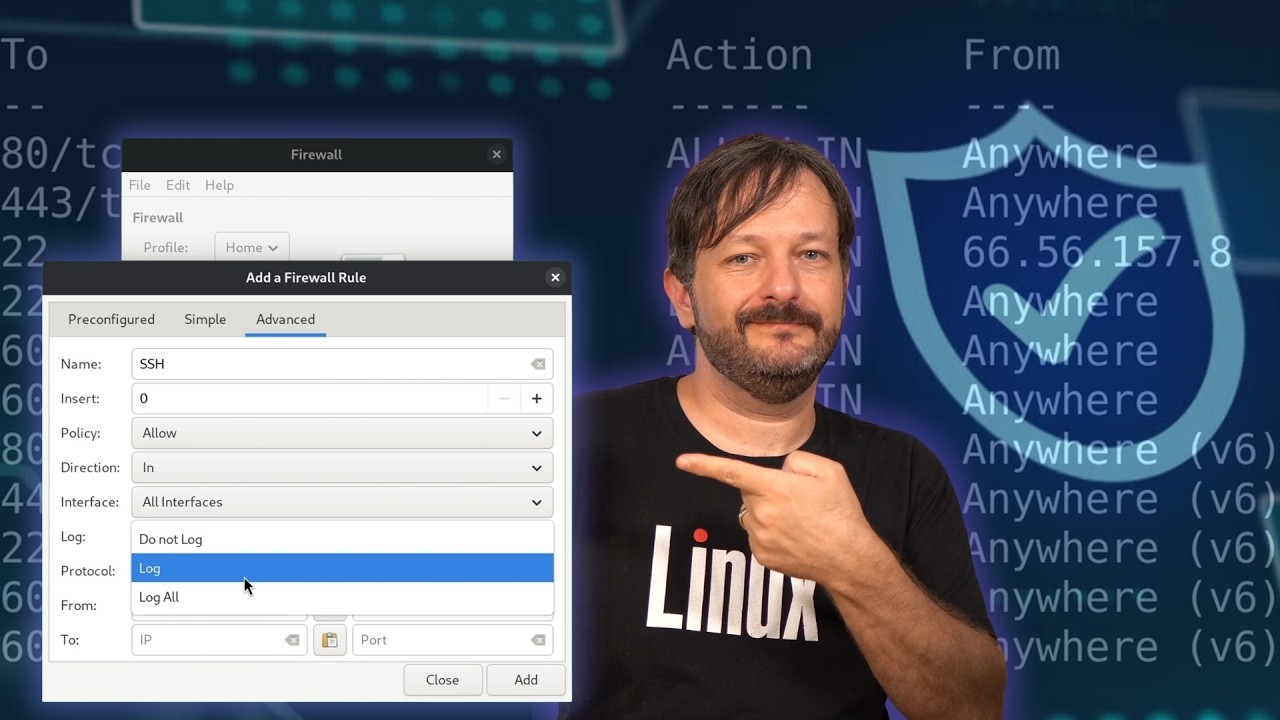
Task: Increase the Insert value with plus
Action: (536, 398)
